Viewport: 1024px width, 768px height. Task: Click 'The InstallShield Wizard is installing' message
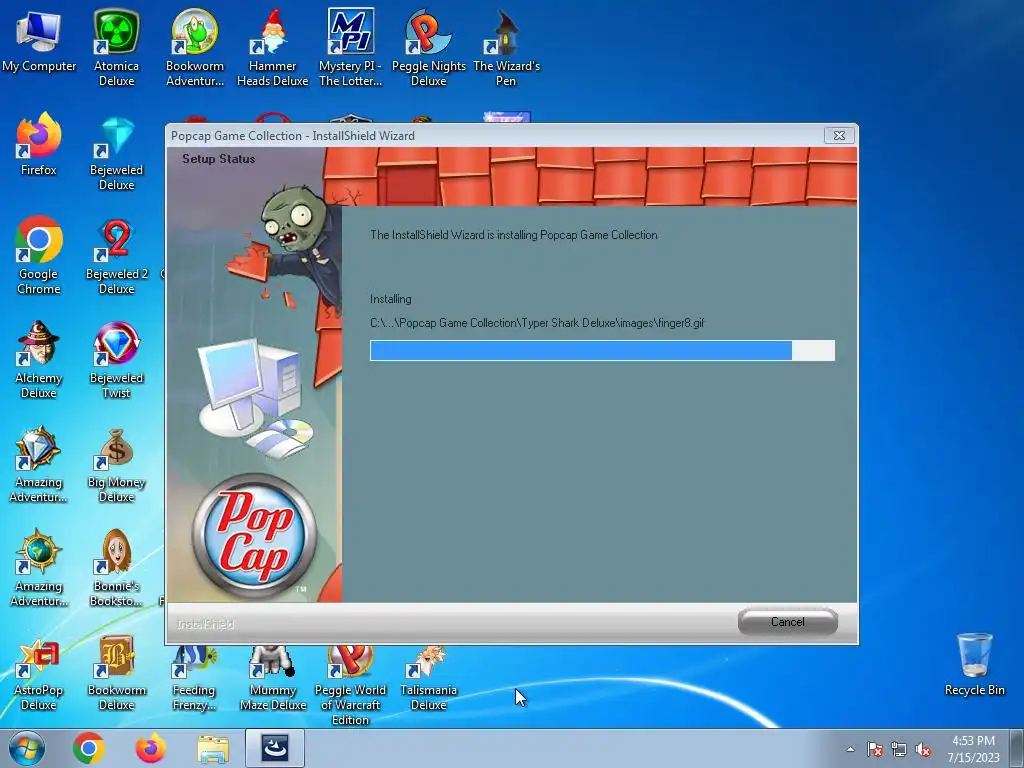513,234
